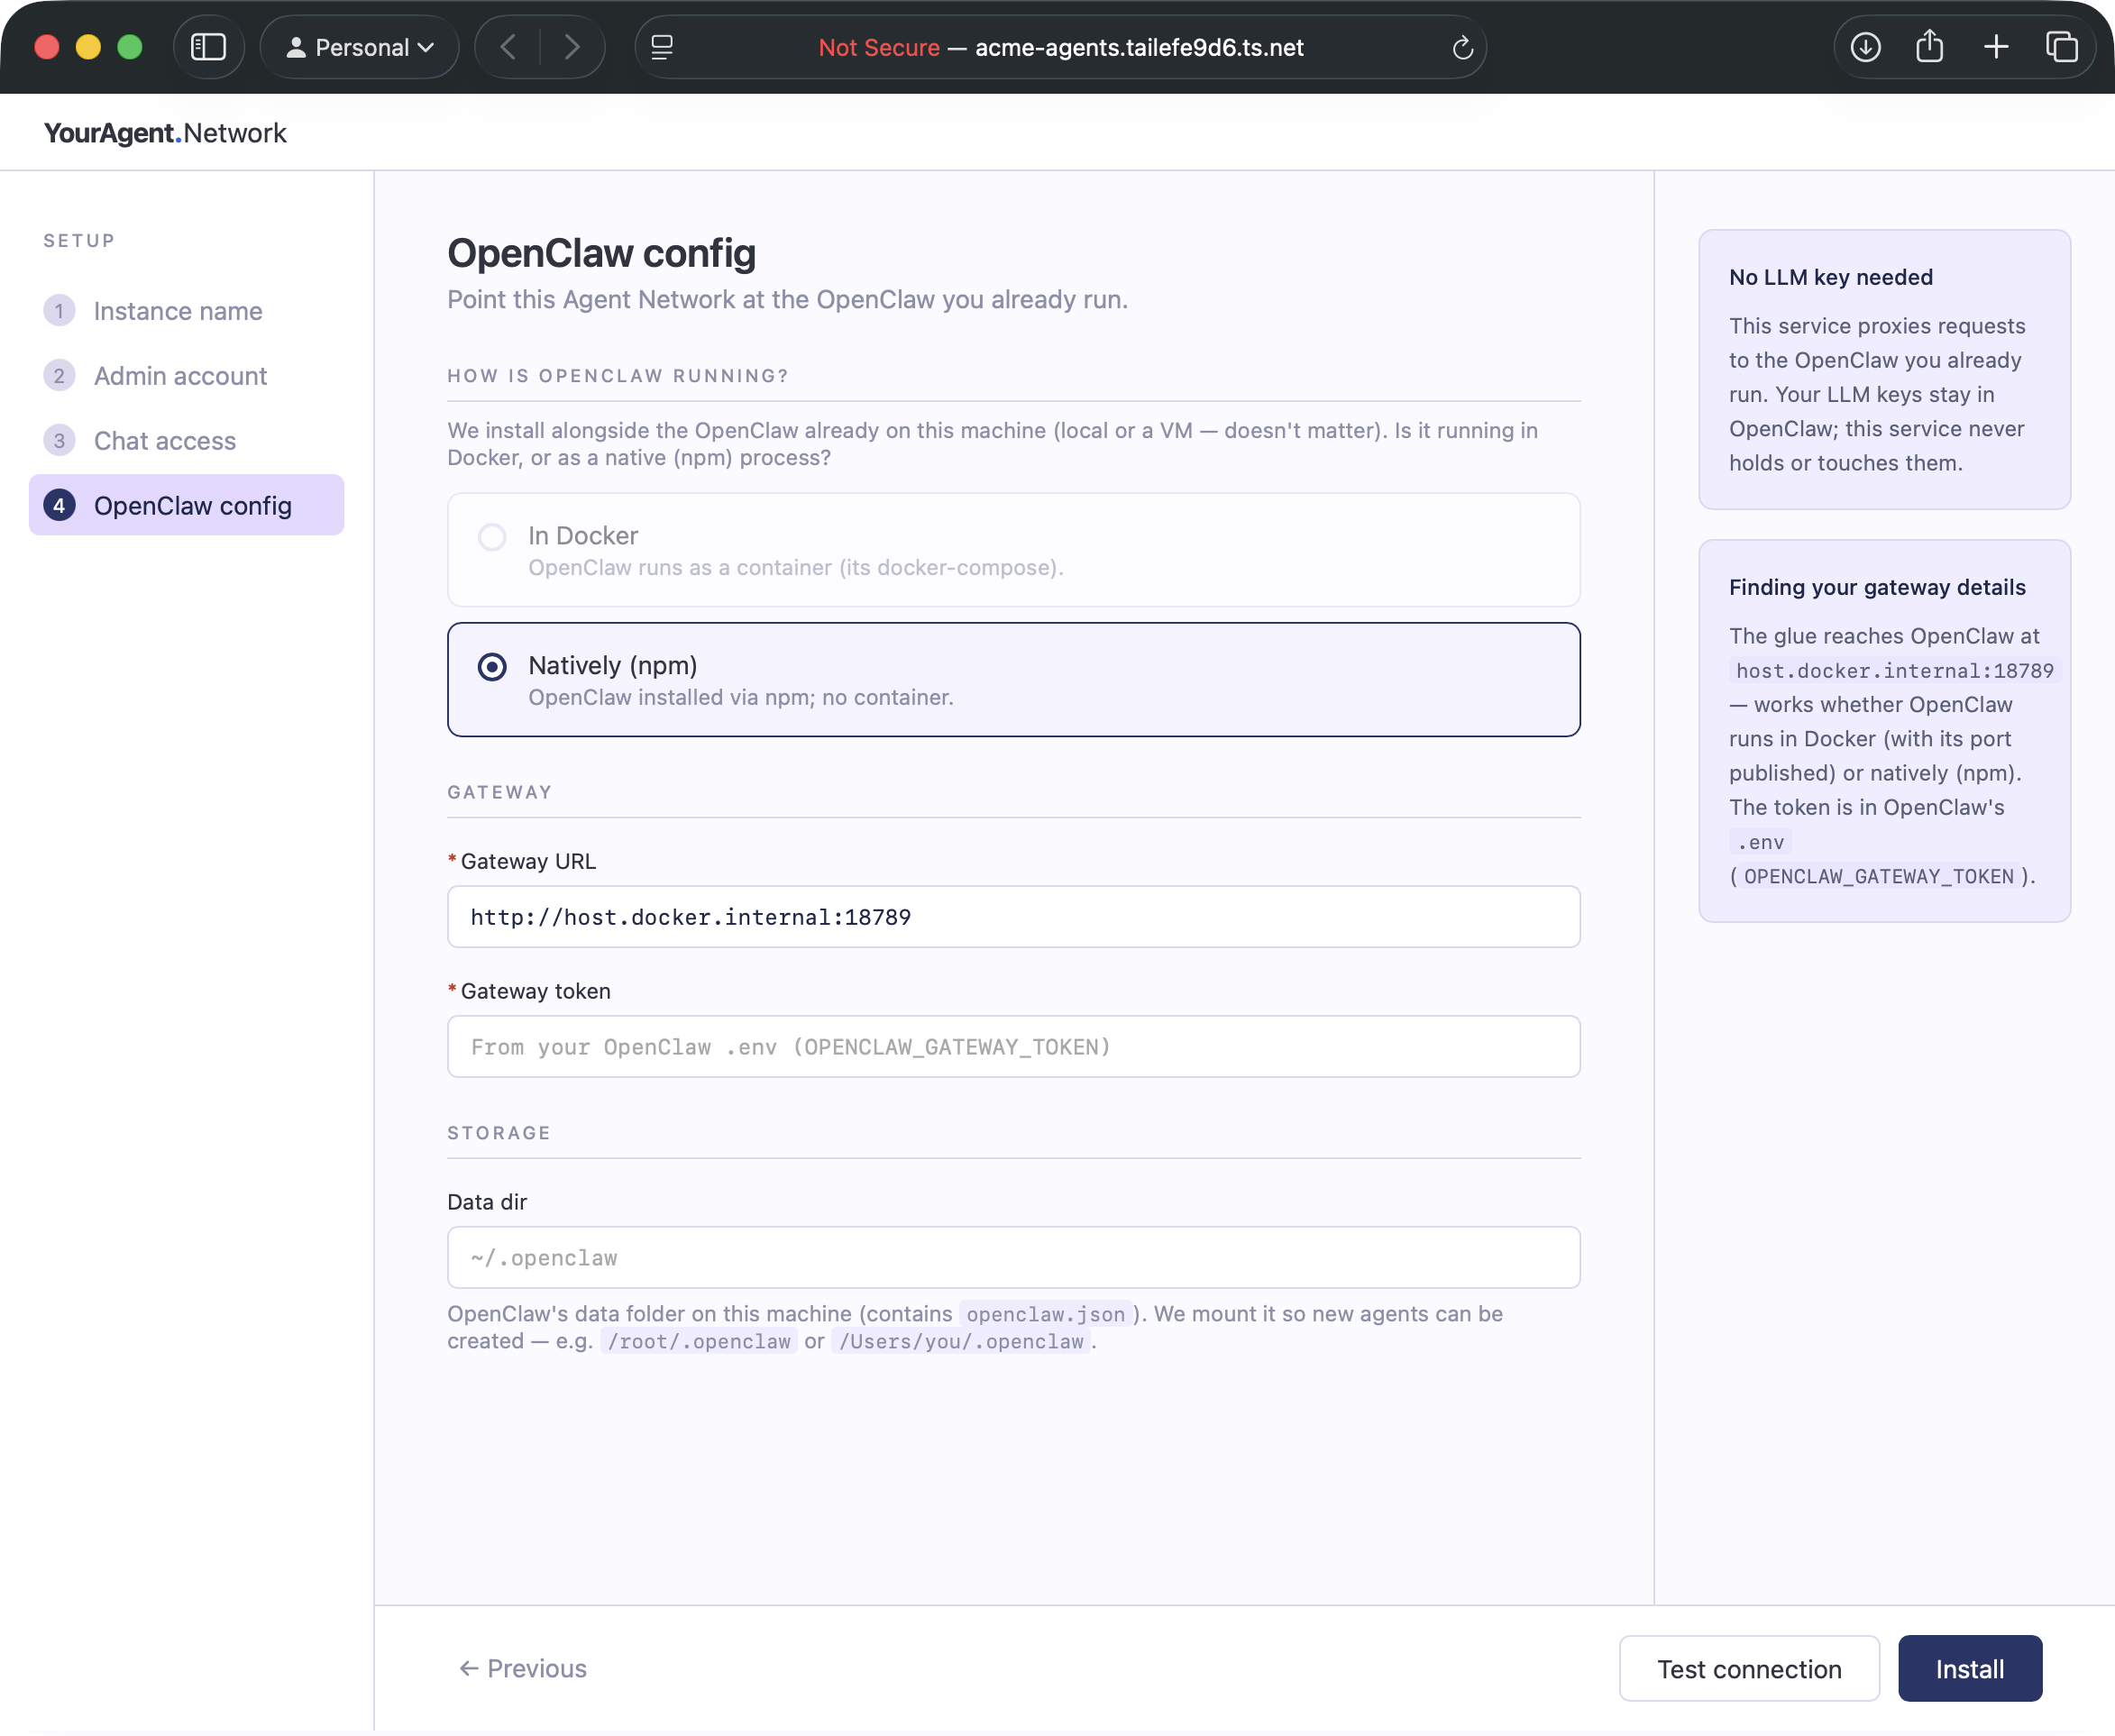
Task: Reload the page with refresh icon
Action: (1462, 47)
